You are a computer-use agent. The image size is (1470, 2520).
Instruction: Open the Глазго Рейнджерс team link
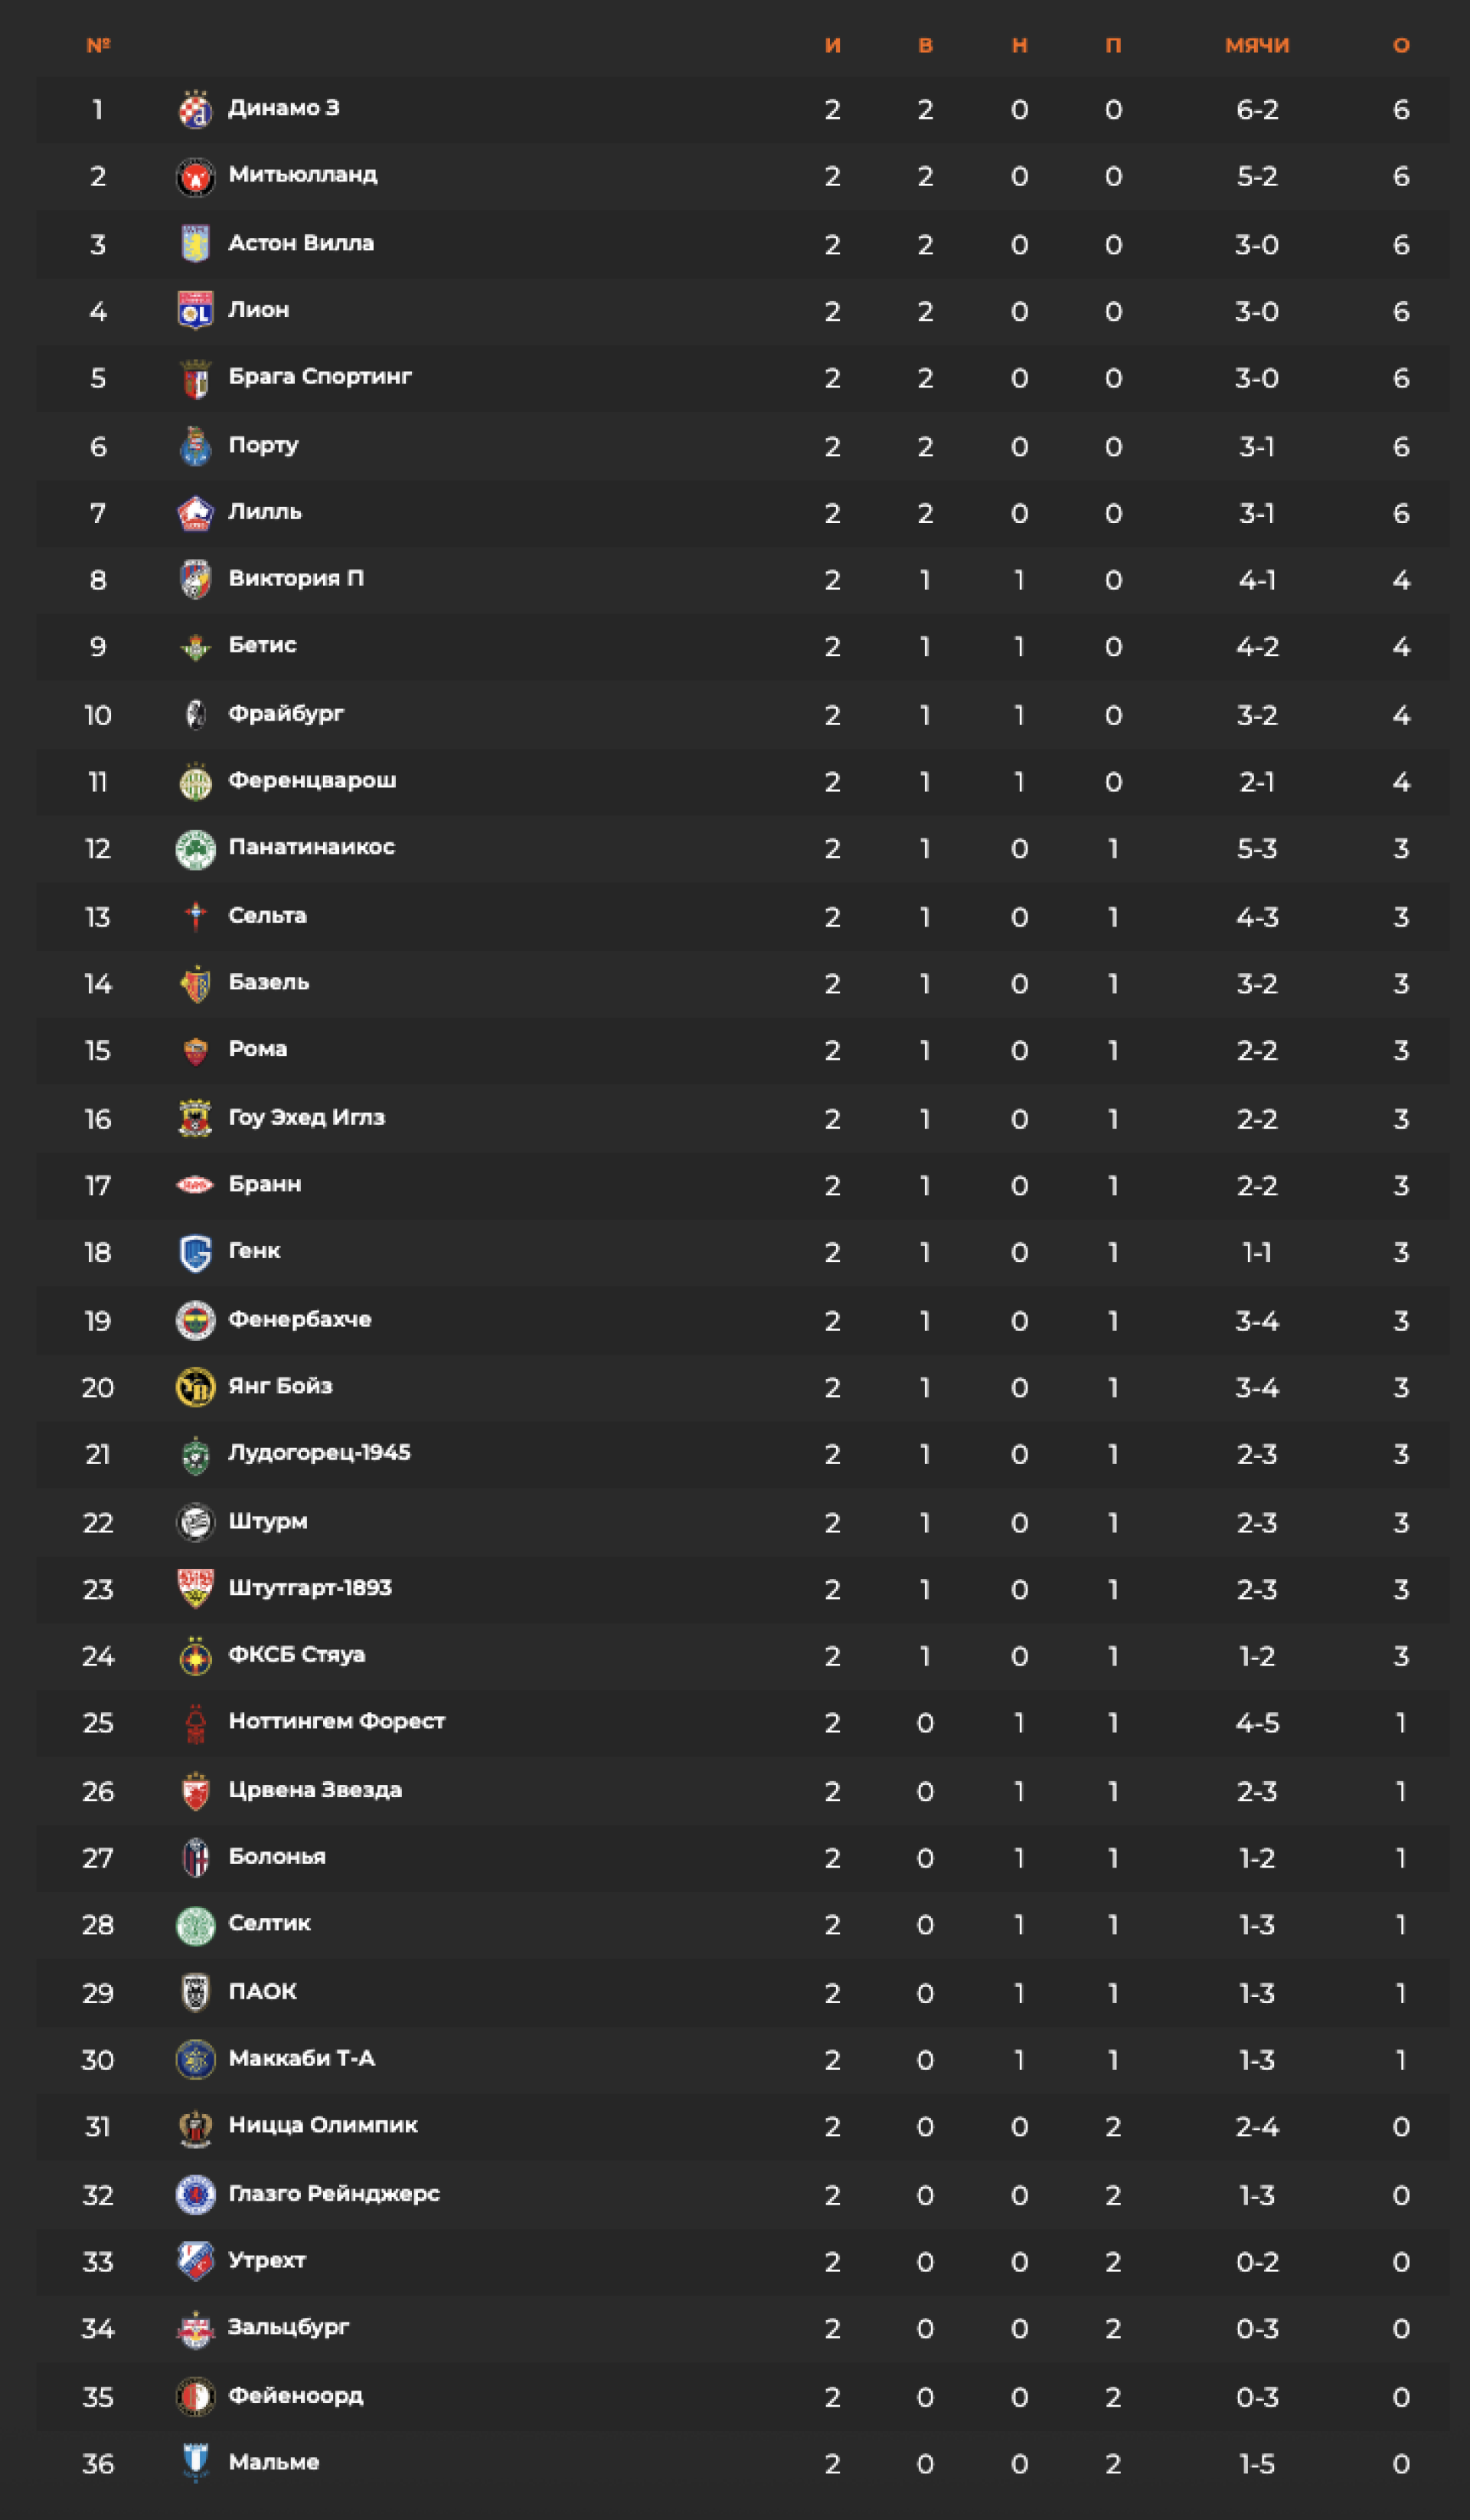pyautogui.click(x=334, y=2194)
